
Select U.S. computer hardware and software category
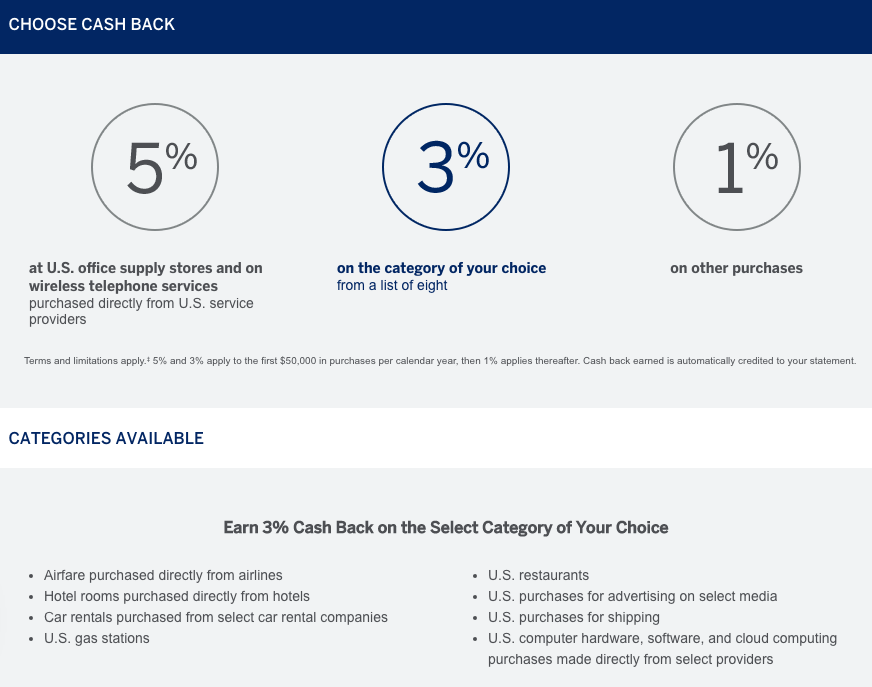662,649
